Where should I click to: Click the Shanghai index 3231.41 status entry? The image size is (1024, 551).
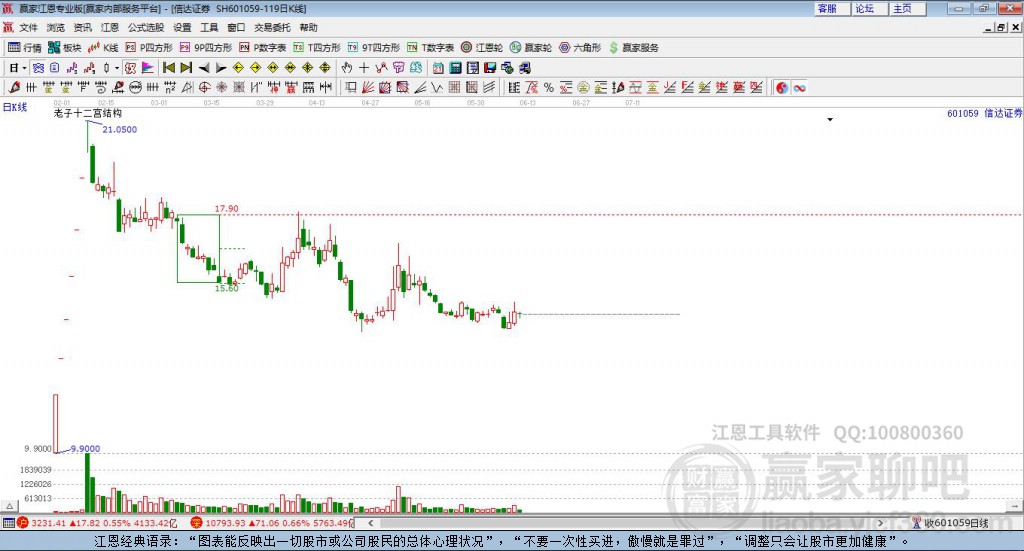(x=97, y=523)
